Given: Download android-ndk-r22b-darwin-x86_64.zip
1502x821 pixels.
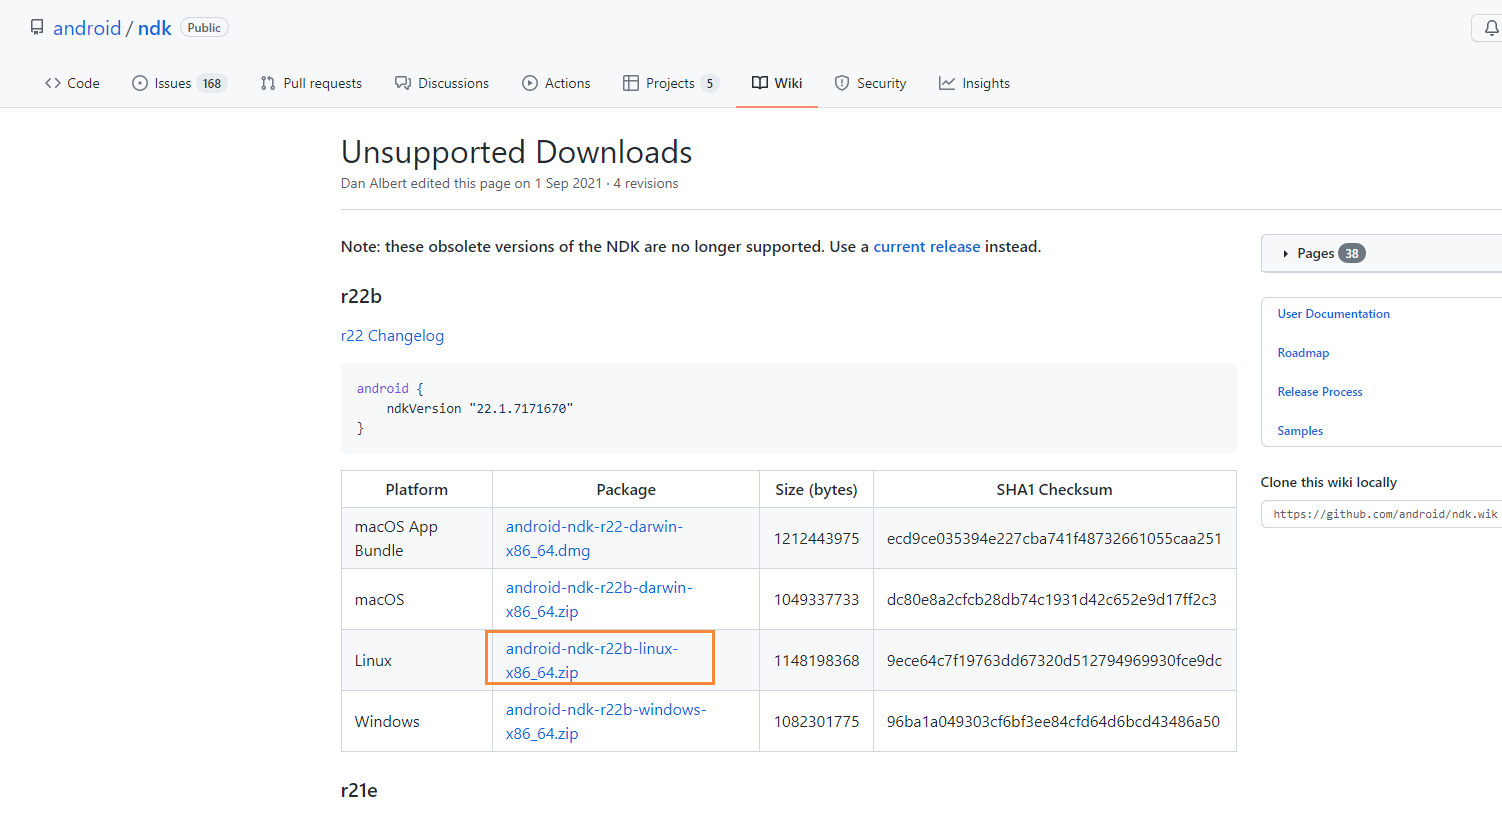Looking at the screenshot, I should coord(599,599).
